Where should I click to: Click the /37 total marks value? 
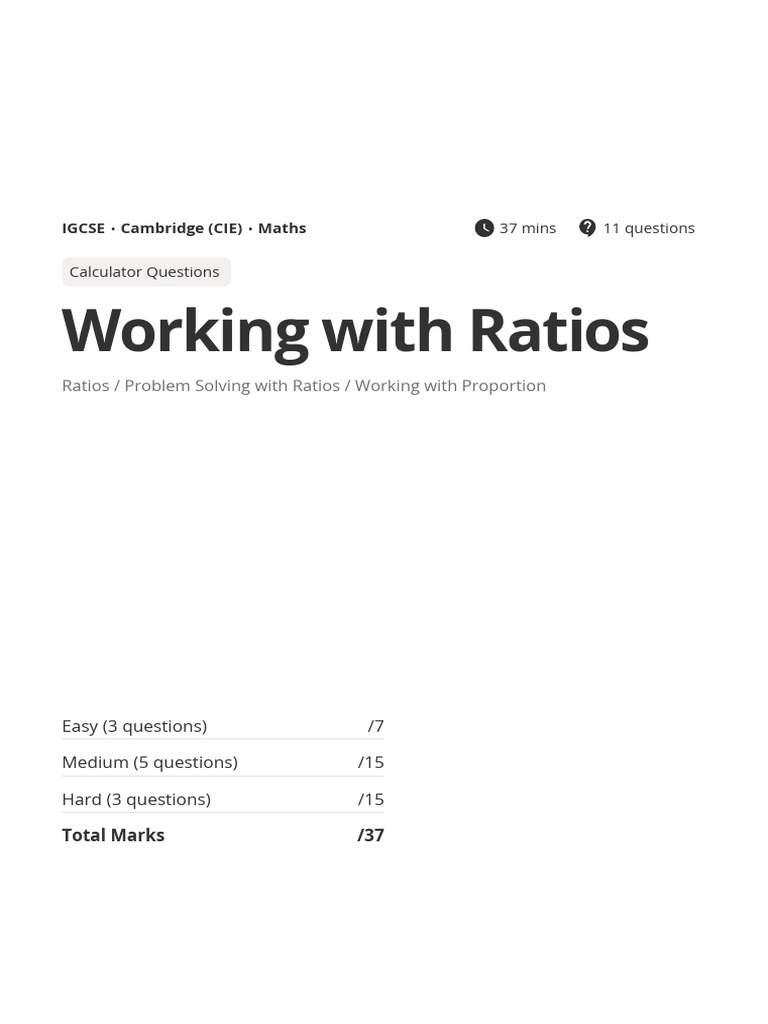point(370,835)
